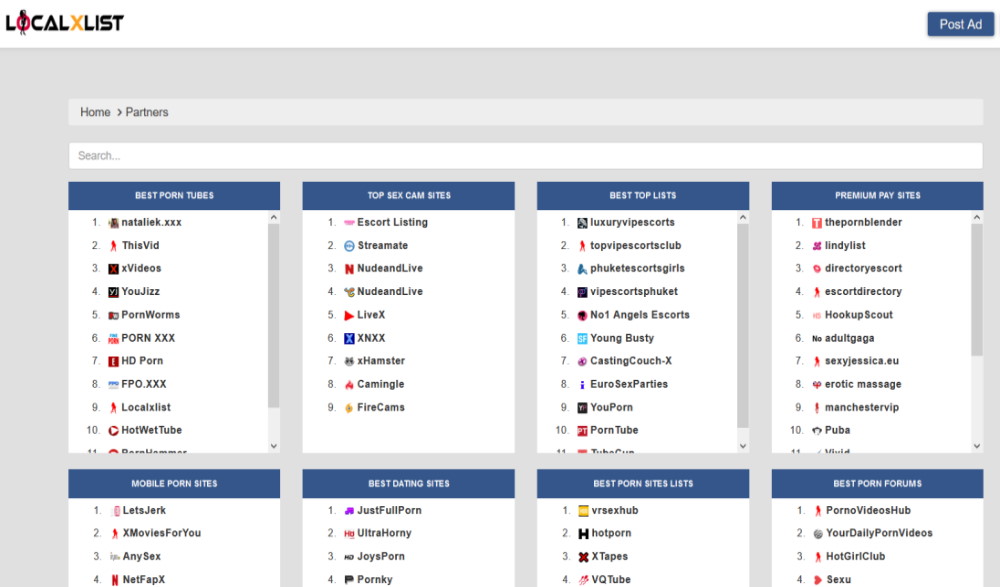1000x587 pixels.
Task: Open the AnySex link
Action: click(x=142, y=556)
